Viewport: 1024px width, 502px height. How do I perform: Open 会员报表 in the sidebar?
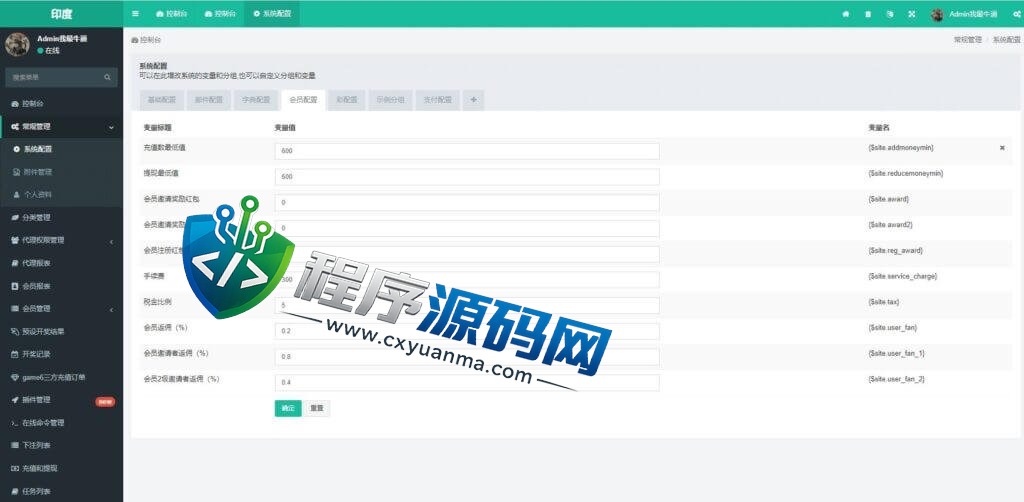click(61, 286)
